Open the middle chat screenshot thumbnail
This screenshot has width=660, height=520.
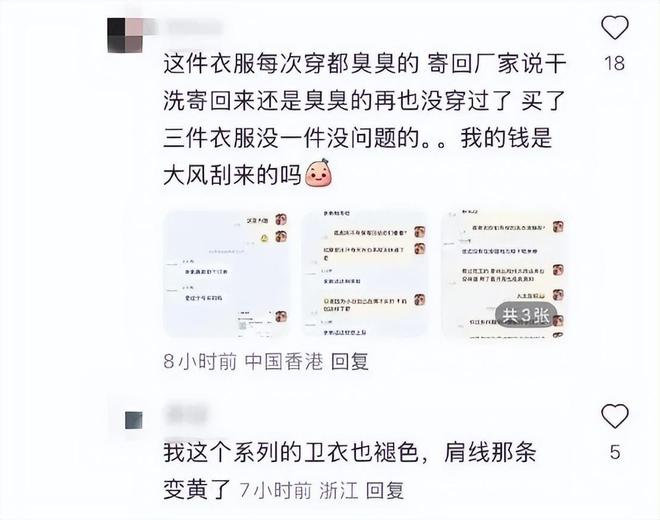tap(365, 274)
